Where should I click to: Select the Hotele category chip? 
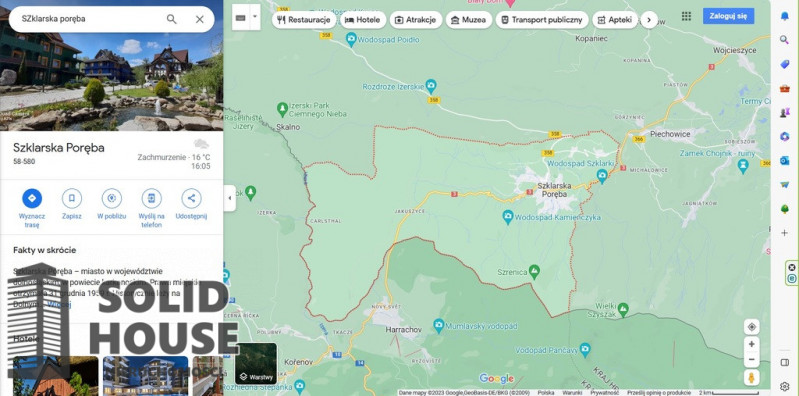pyautogui.click(x=363, y=20)
